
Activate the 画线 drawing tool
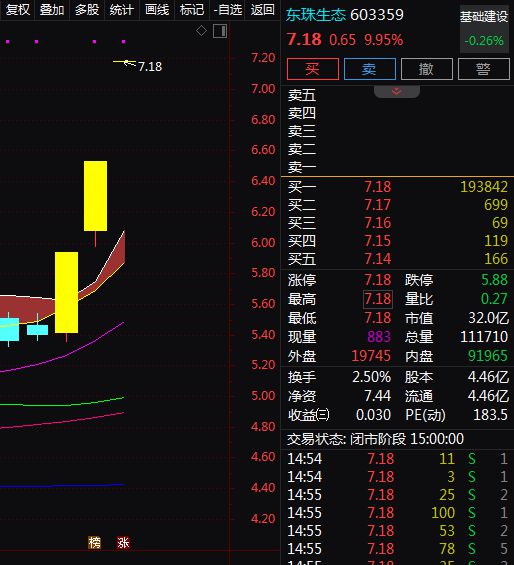tap(157, 10)
